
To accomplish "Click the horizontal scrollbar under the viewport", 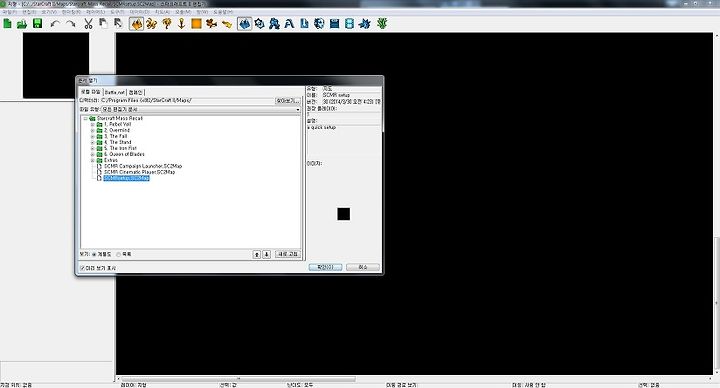I will click(x=238, y=379).
